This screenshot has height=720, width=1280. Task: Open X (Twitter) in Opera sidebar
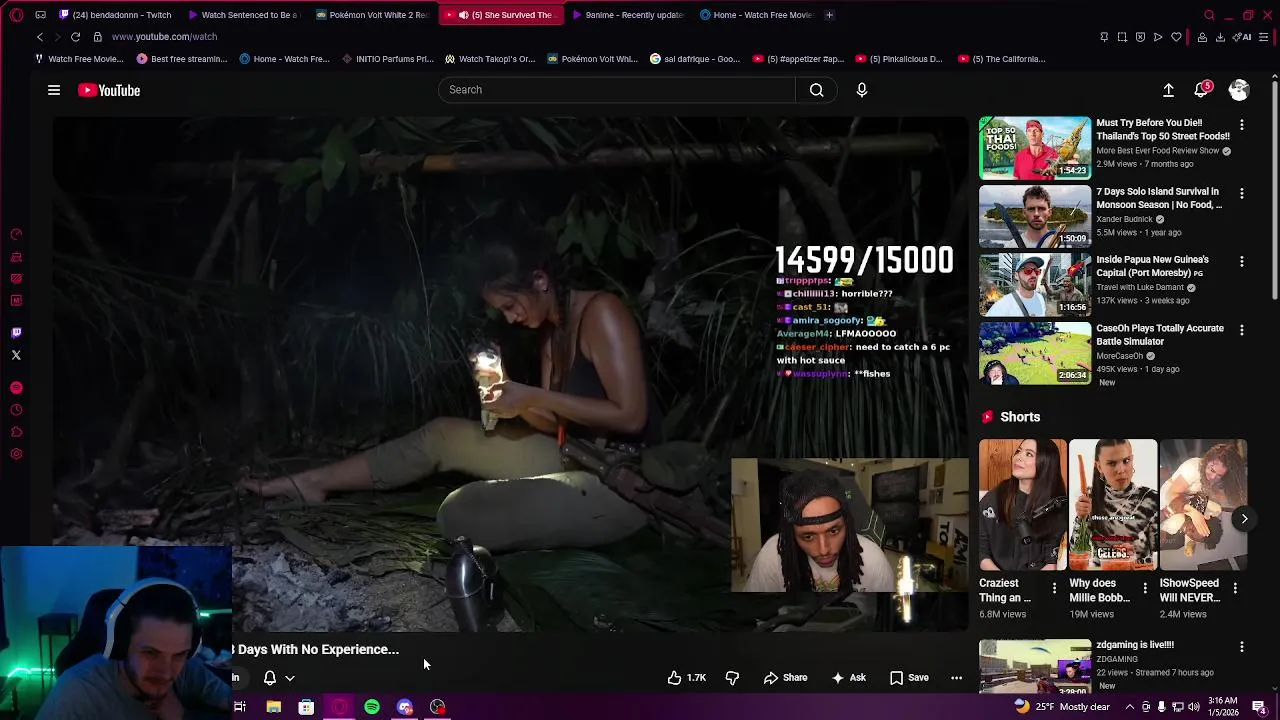coord(16,355)
